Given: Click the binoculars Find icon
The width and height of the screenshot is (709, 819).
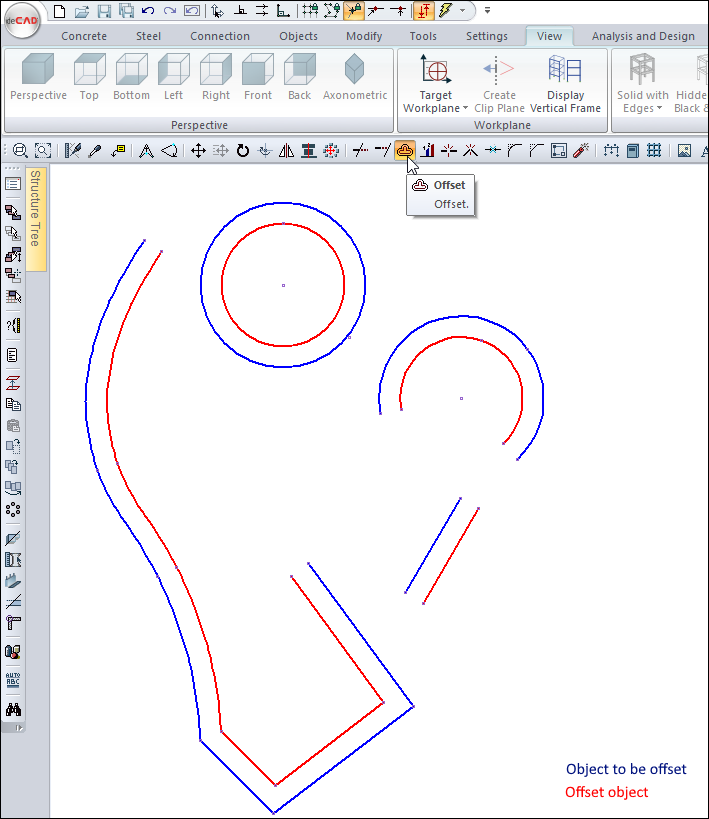Looking at the screenshot, I should pos(13,709).
